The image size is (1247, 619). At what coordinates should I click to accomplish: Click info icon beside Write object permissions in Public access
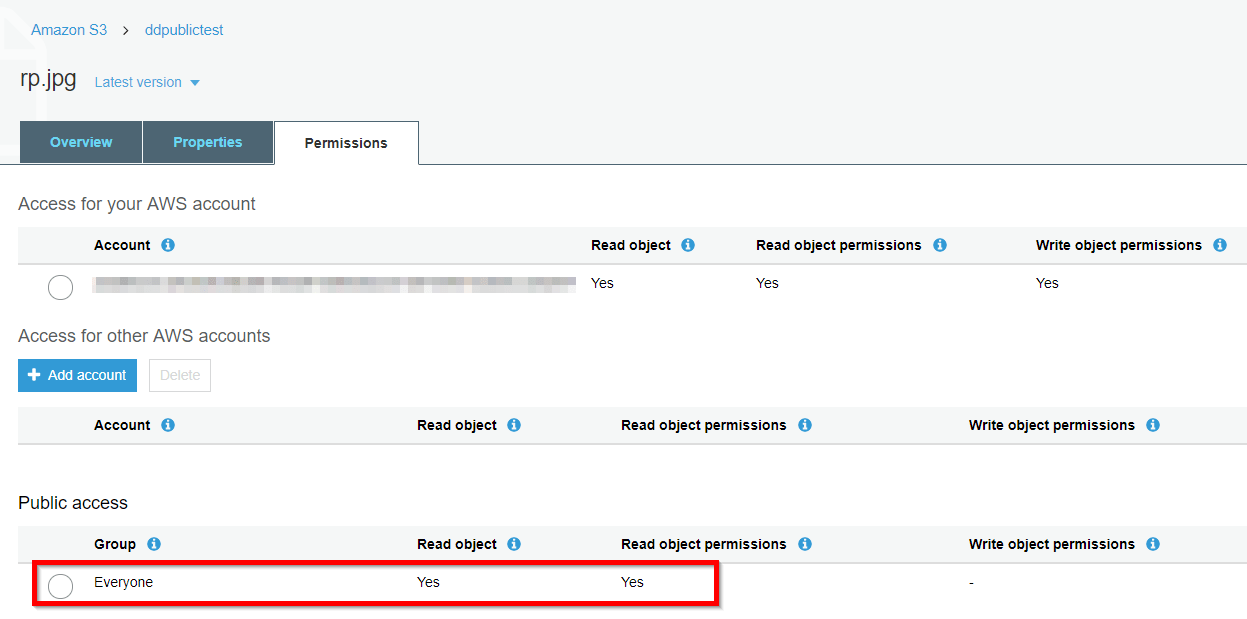[1153, 544]
